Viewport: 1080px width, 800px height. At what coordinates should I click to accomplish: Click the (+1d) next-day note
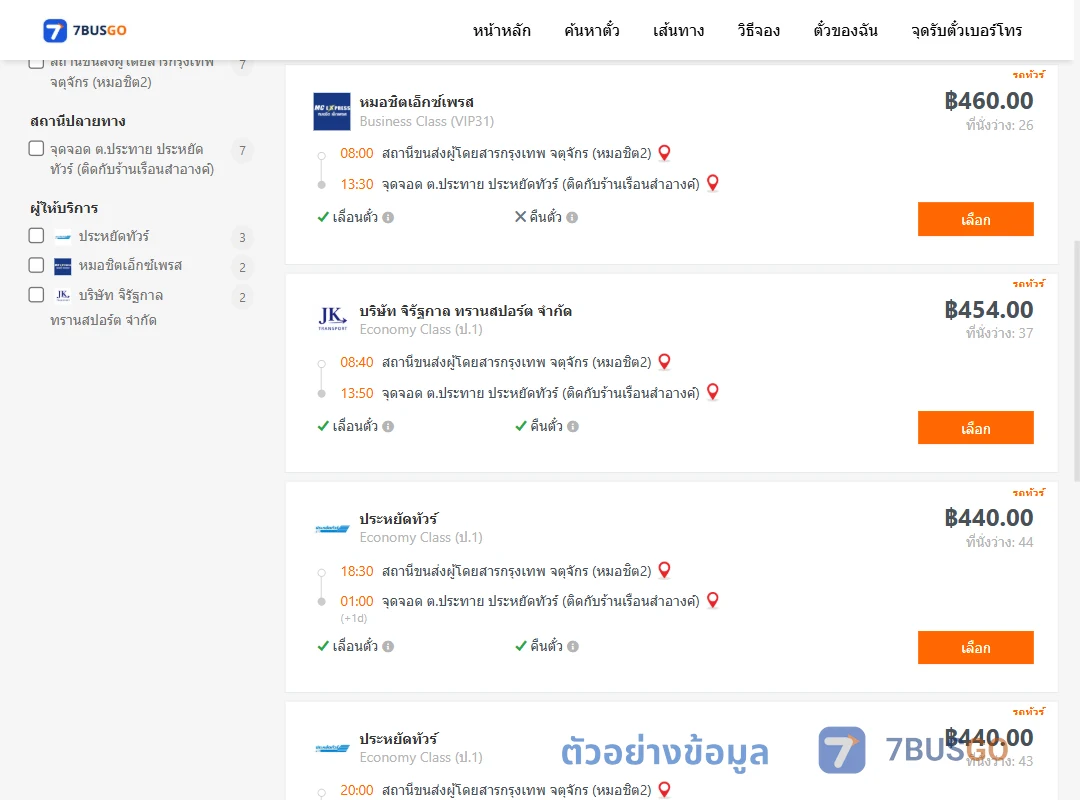click(353, 618)
